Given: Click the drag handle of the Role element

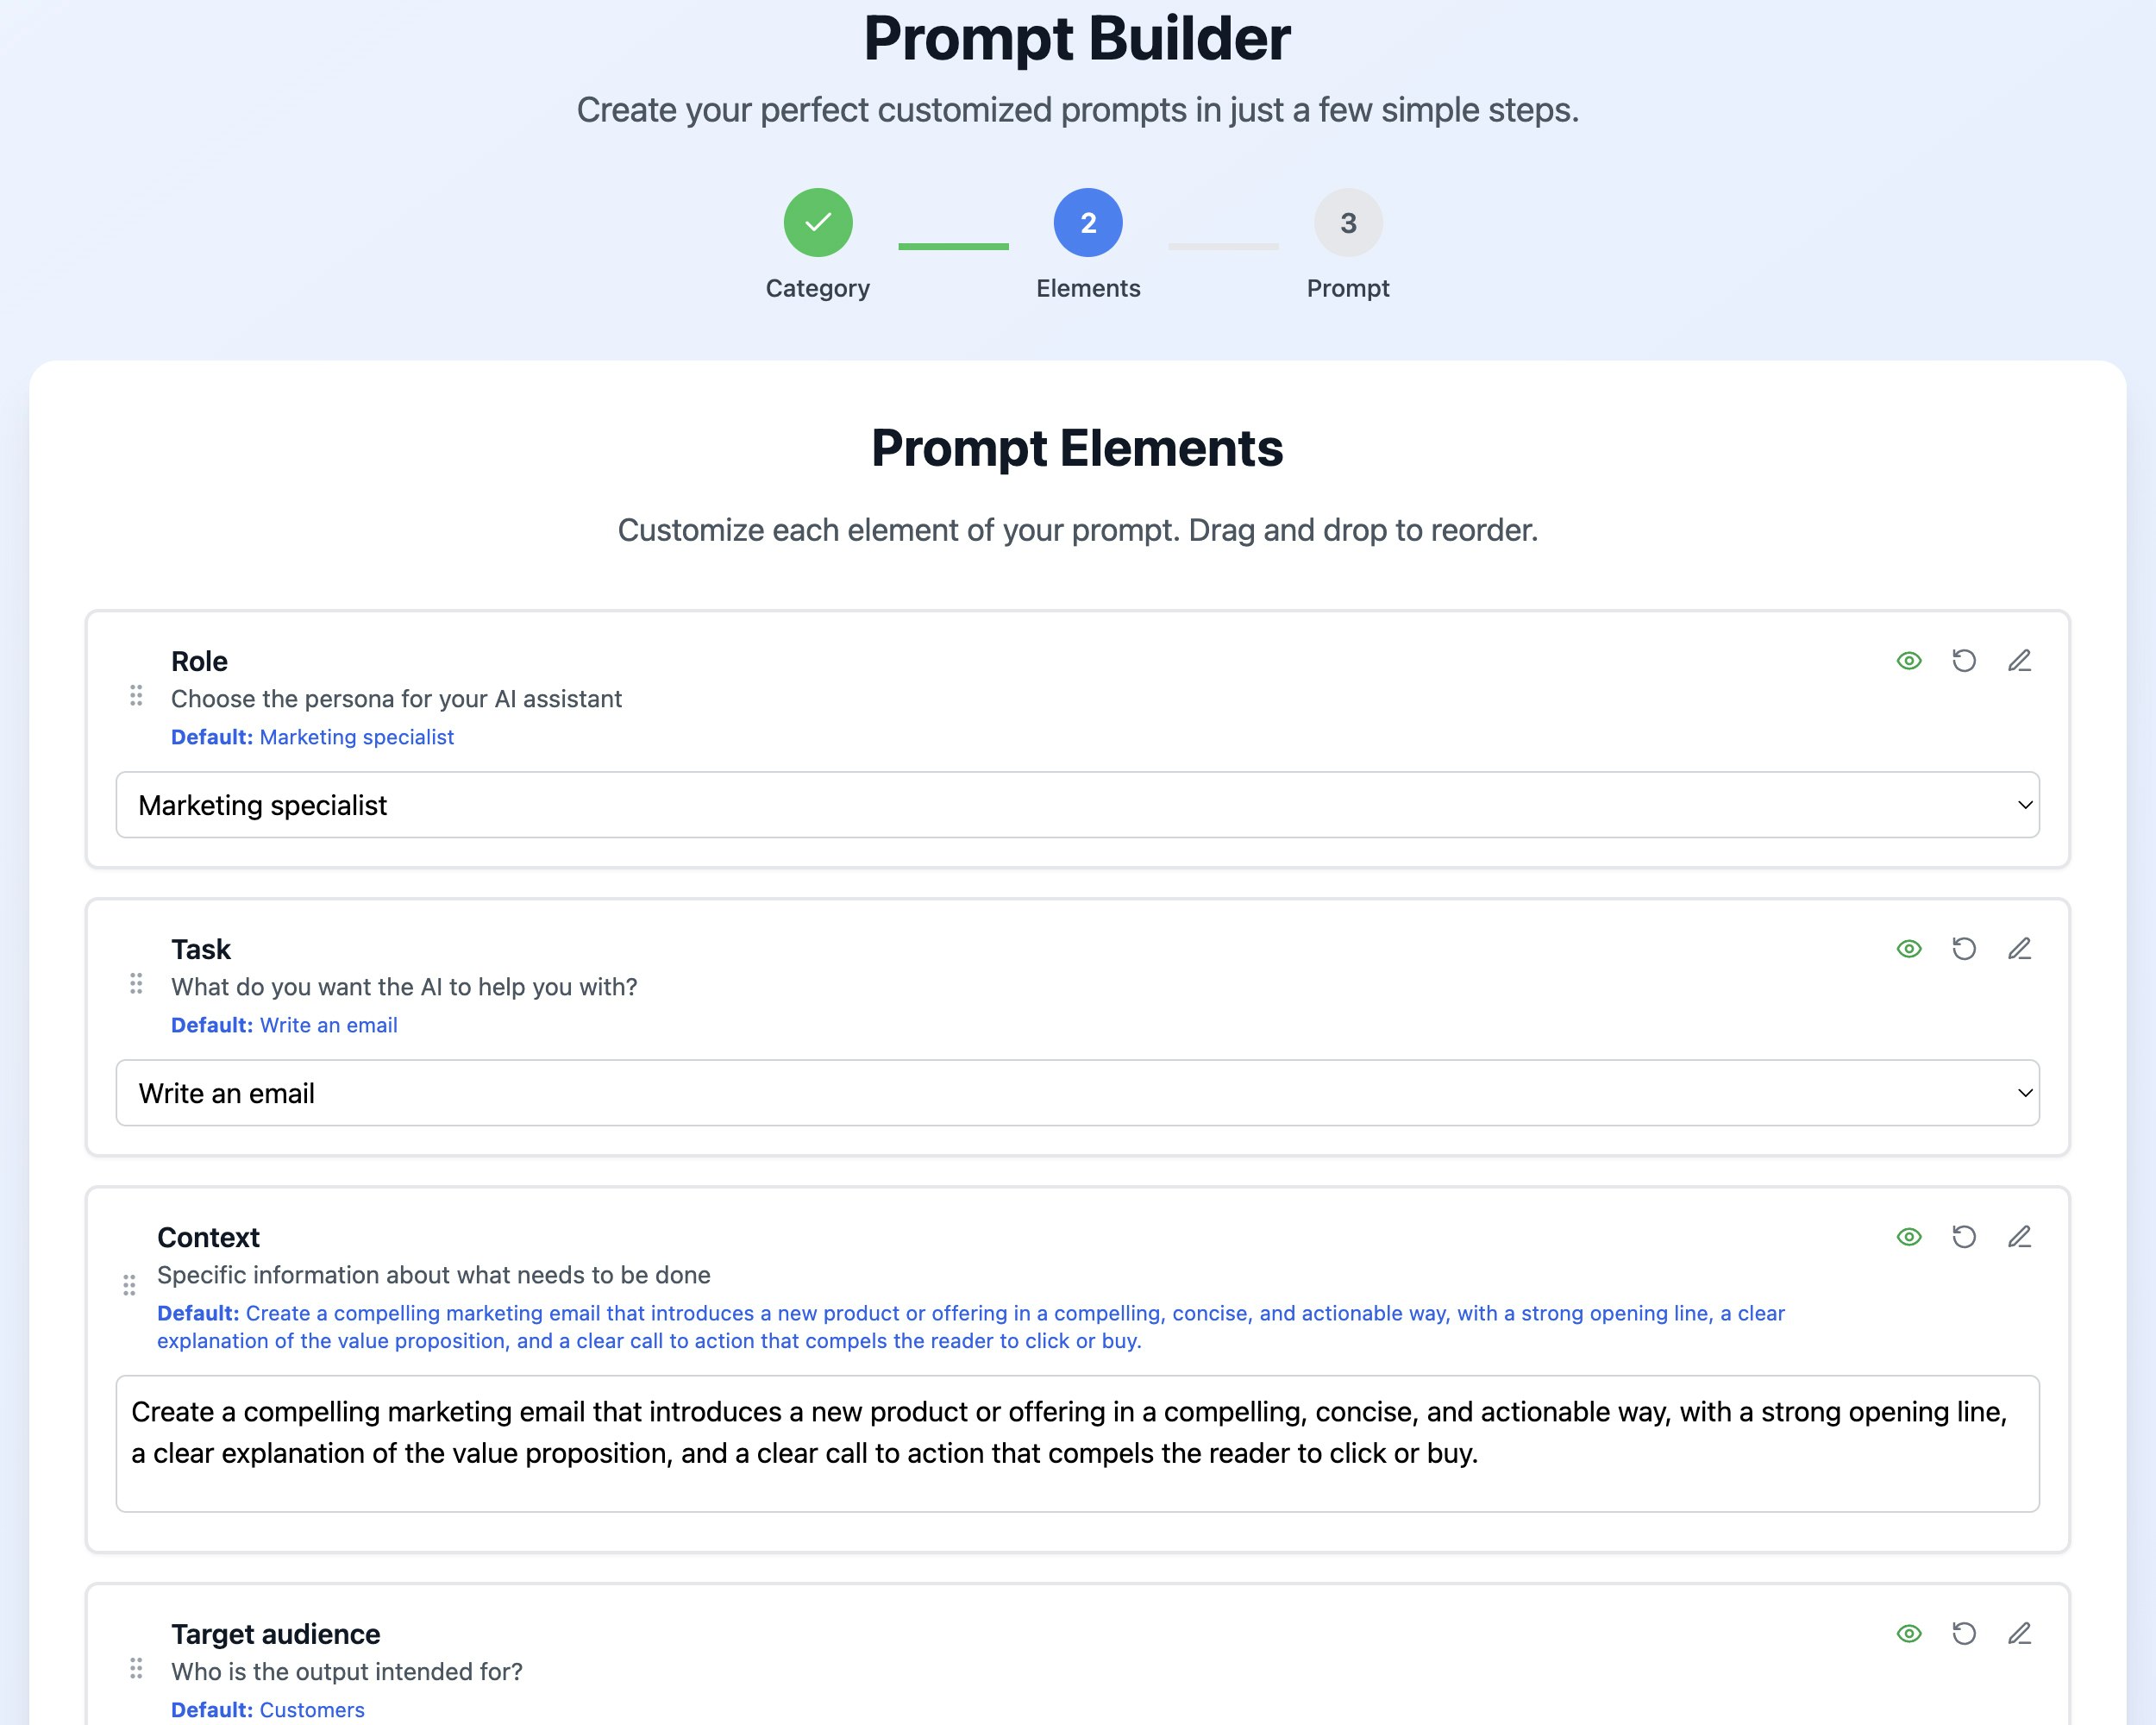Looking at the screenshot, I should tap(137, 698).
